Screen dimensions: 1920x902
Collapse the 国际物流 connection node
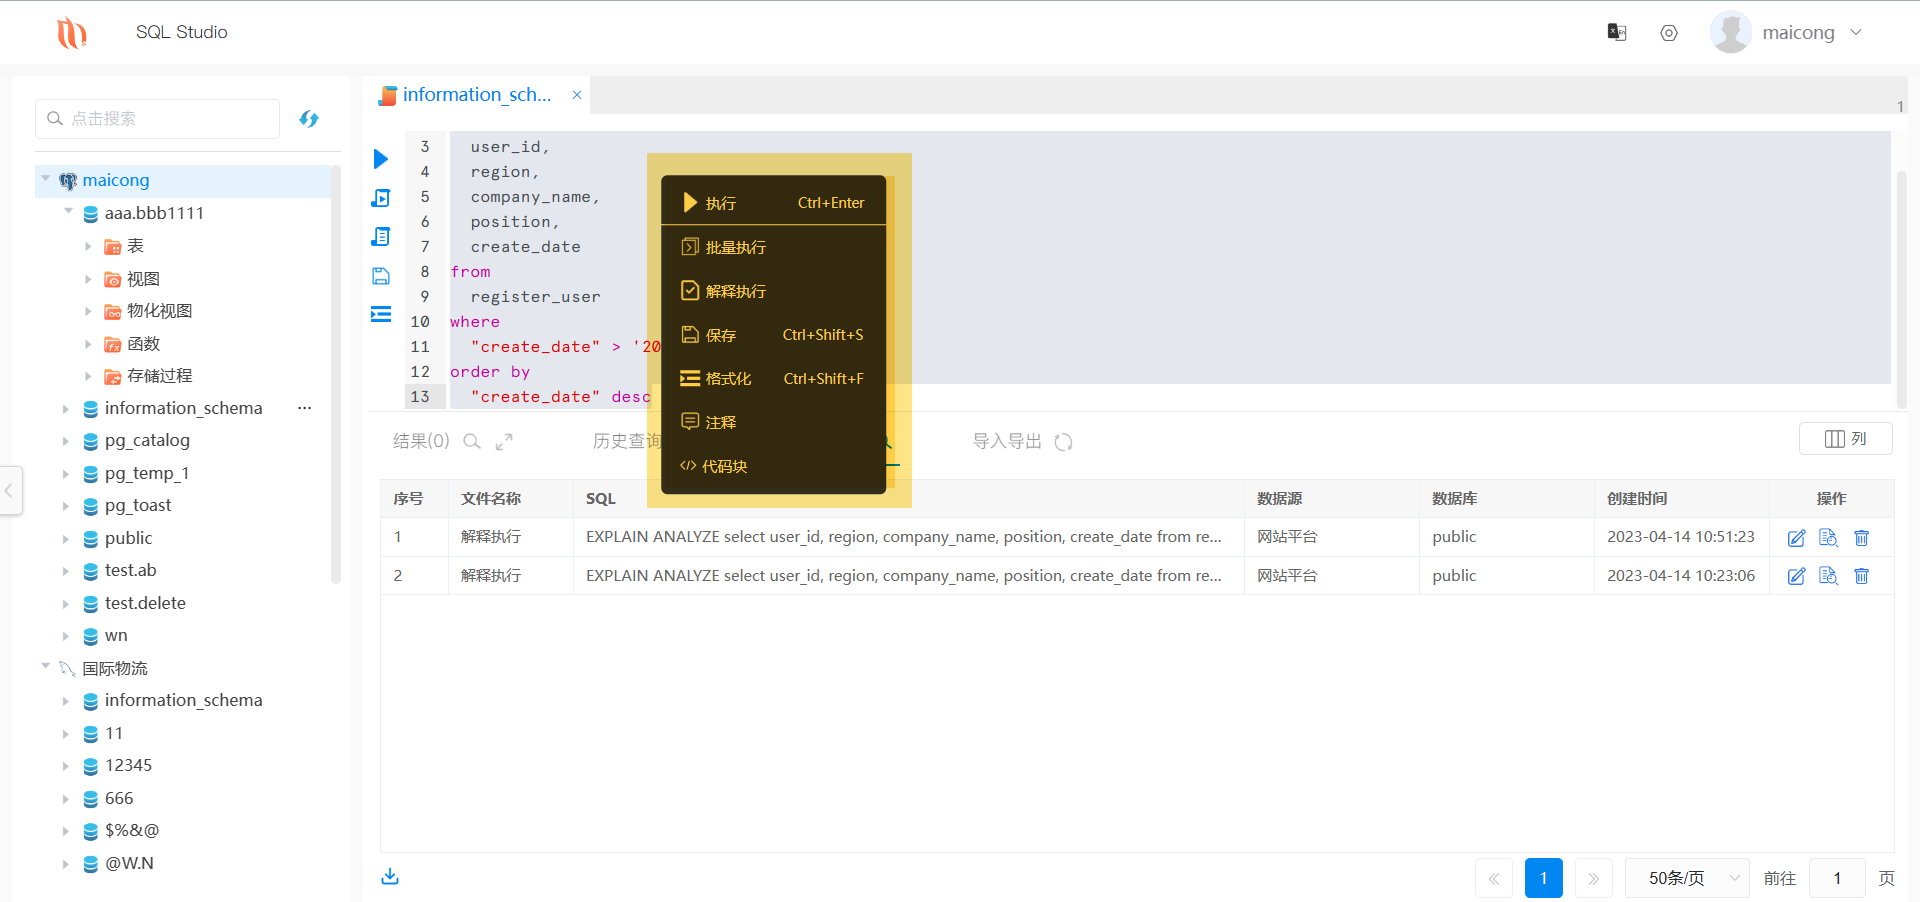(x=46, y=667)
